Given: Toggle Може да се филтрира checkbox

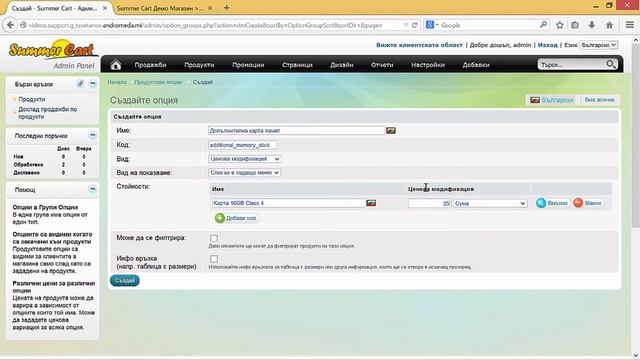Looking at the screenshot, I should (214, 238).
